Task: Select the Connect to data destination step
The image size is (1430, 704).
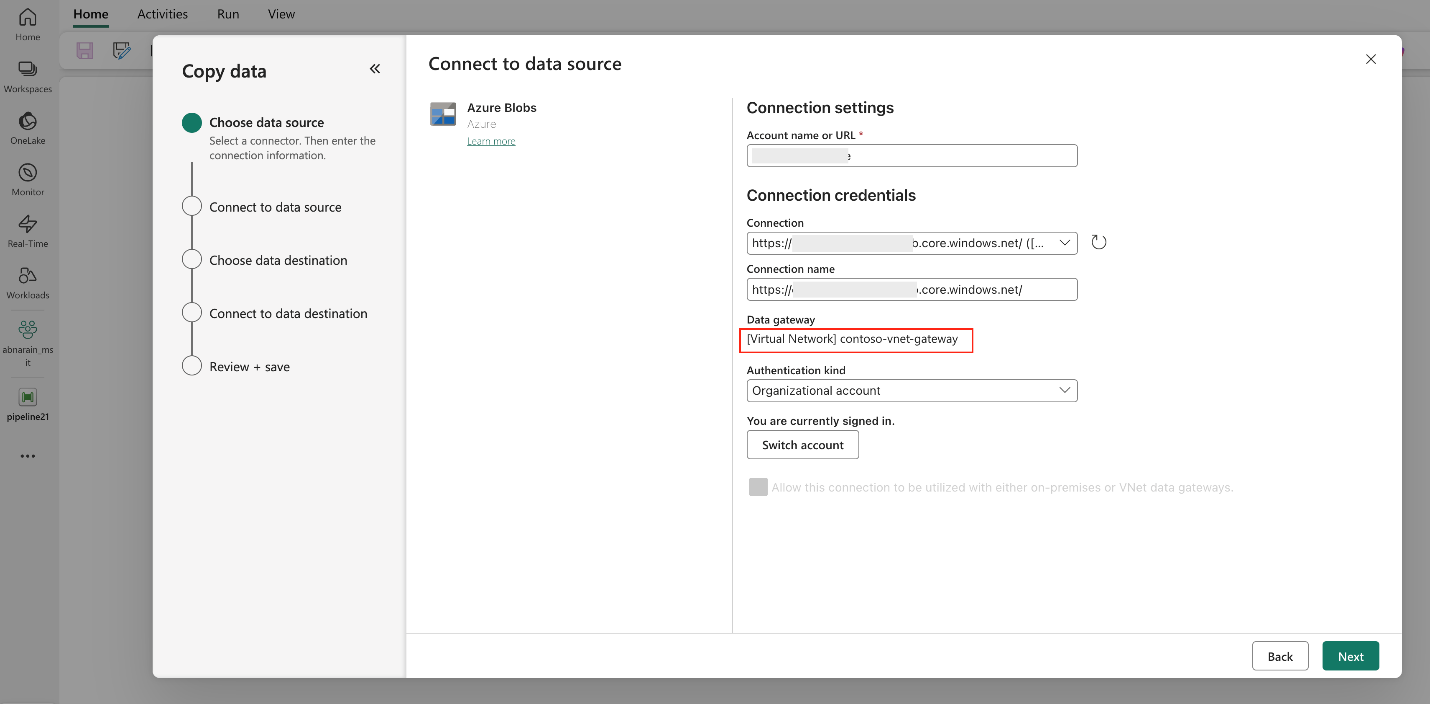Action: point(288,313)
